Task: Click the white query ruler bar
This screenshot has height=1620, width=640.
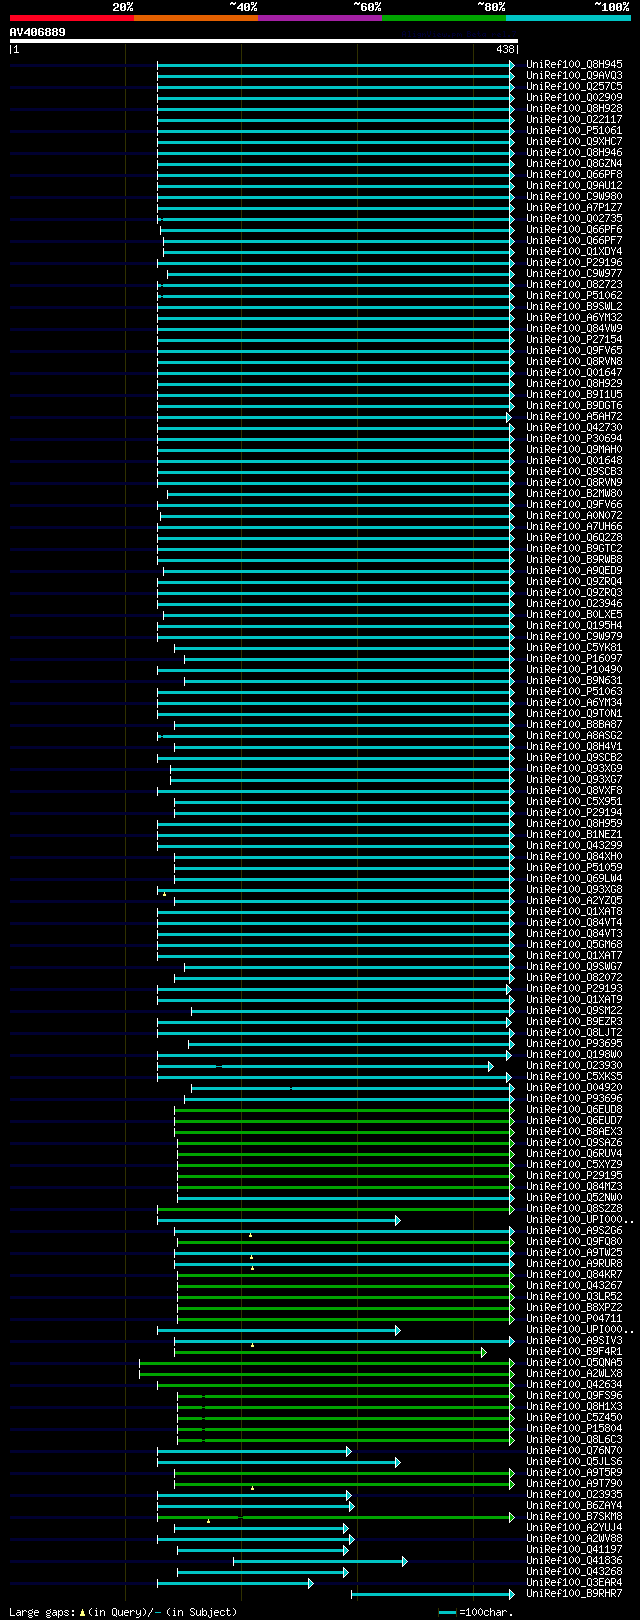Action: pyautogui.click(x=264, y=41)
